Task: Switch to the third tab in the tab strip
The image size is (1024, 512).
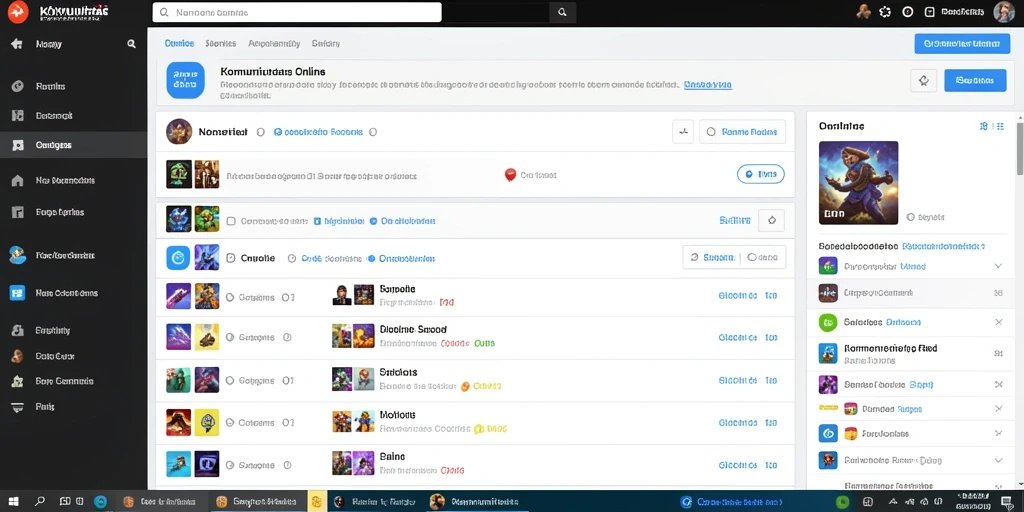Action: [x=274, y=43]
